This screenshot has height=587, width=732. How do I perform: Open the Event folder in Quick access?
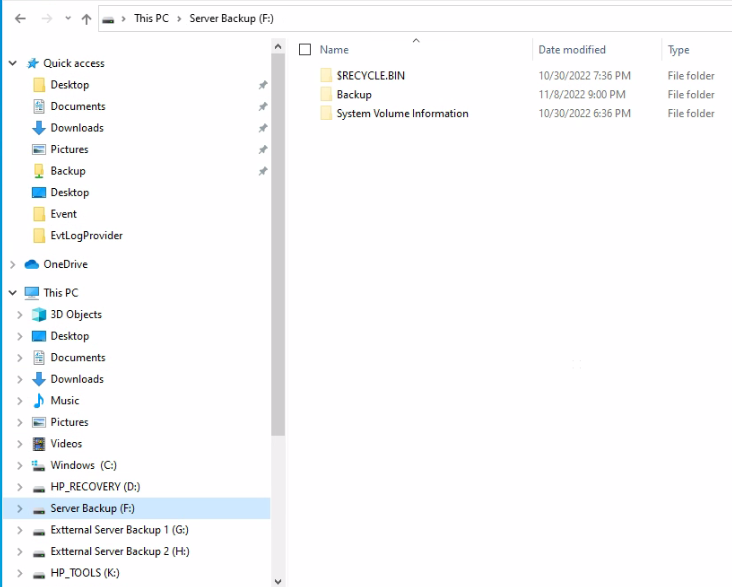coord(63,214)
